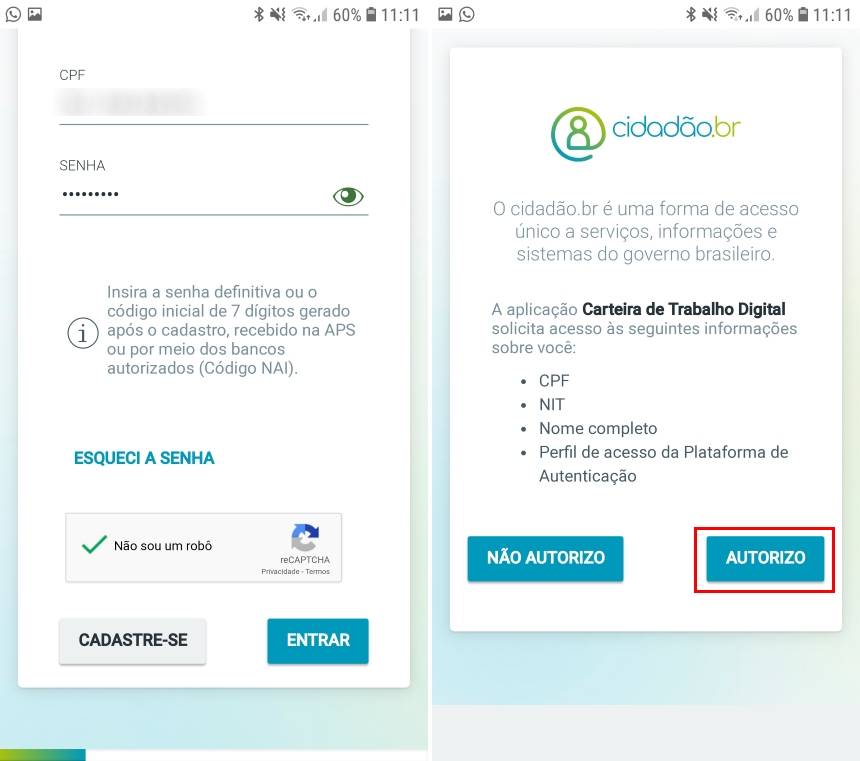Screen dimensions: 860x761
Task: Tap Bluetooth icon in left status bar
Action: [x=259, y=14]
